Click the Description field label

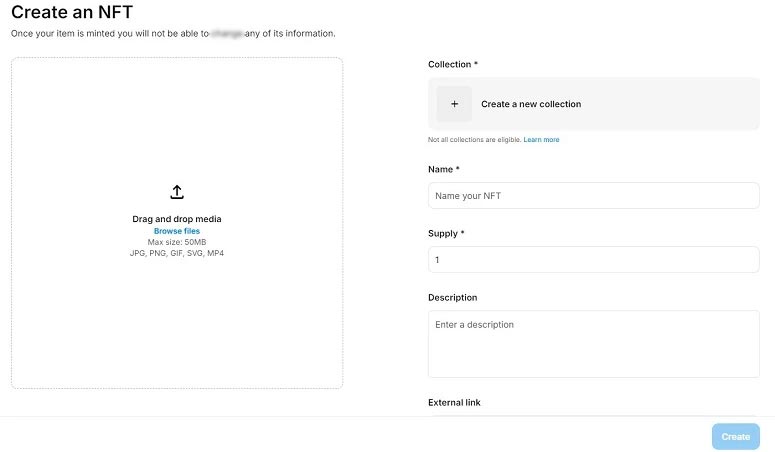tap(452, 298)
